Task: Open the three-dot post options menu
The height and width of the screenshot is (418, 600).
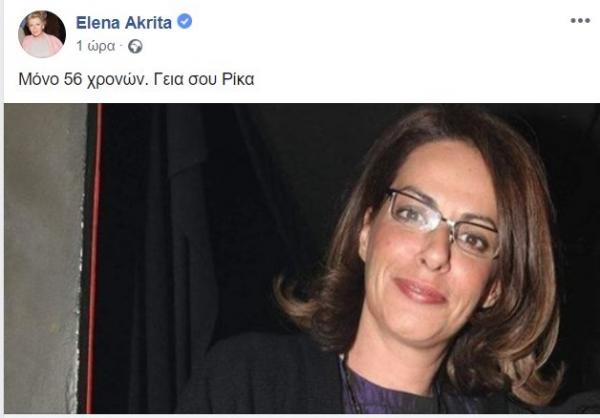Action: click(580, 21)
